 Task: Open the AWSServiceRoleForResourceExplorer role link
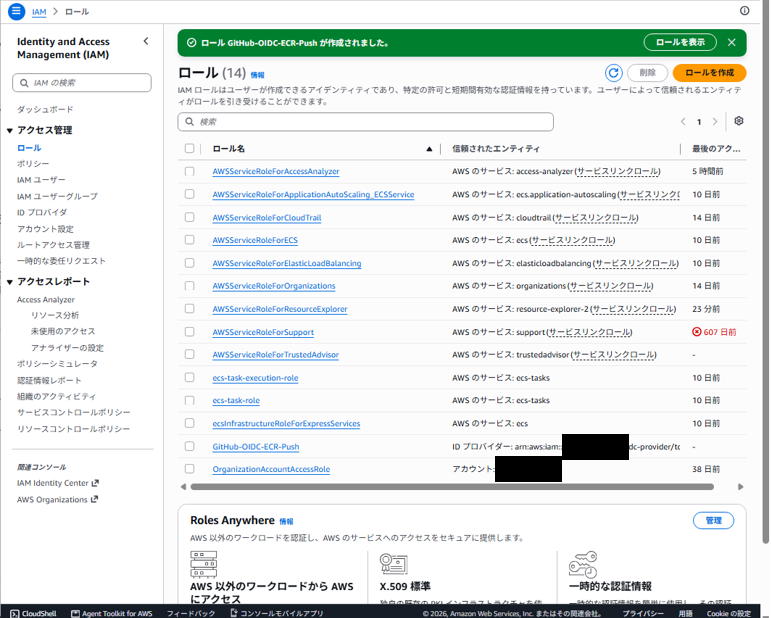click(x=280, y=309)
